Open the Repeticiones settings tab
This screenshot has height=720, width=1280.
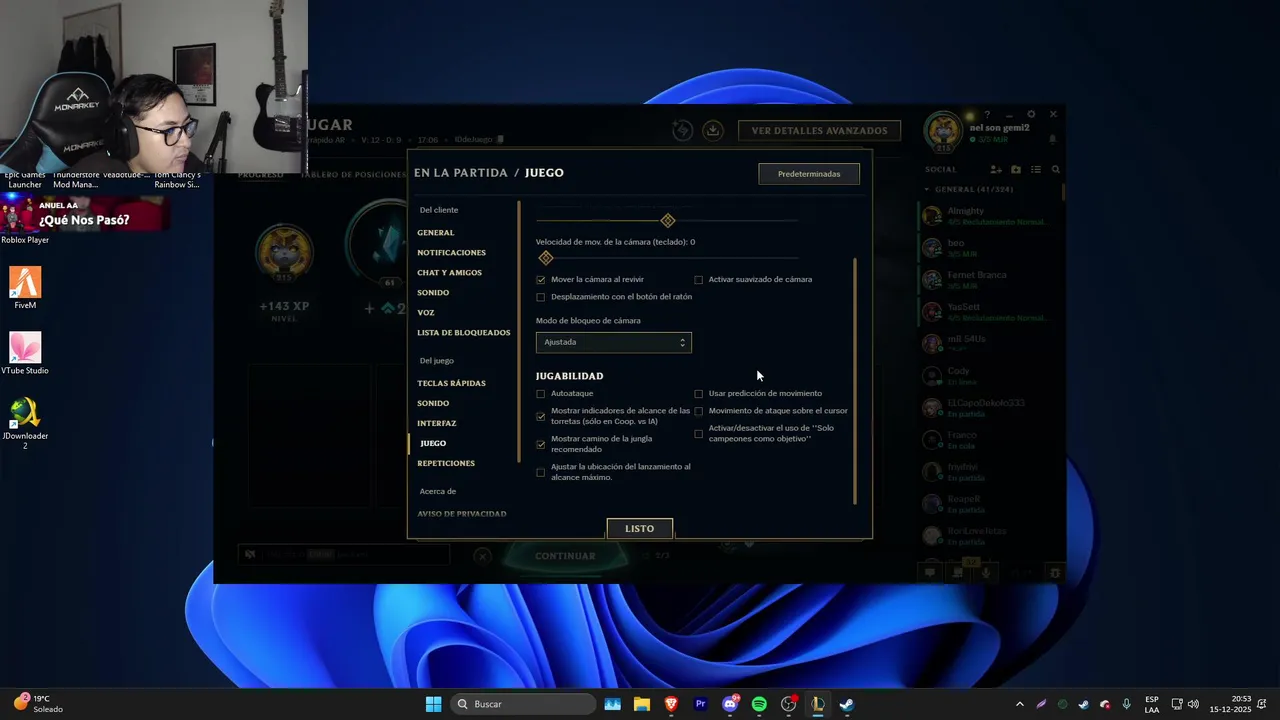tap(446, 463)
